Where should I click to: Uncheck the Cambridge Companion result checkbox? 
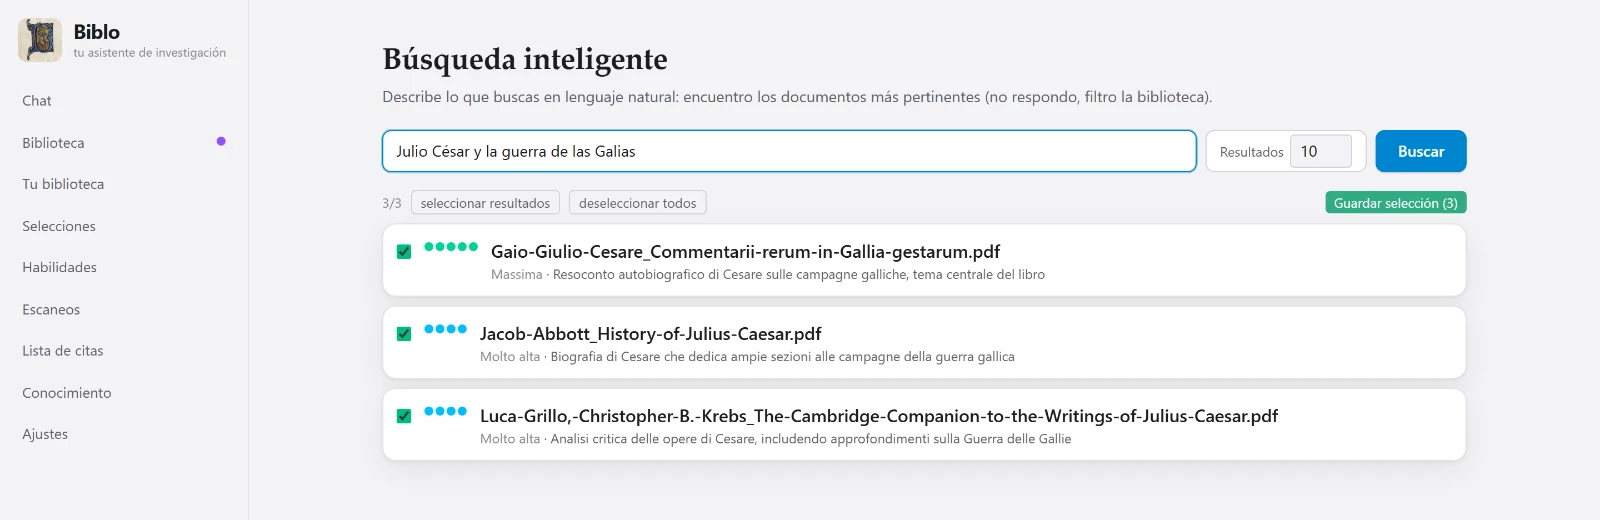point(404,416)
